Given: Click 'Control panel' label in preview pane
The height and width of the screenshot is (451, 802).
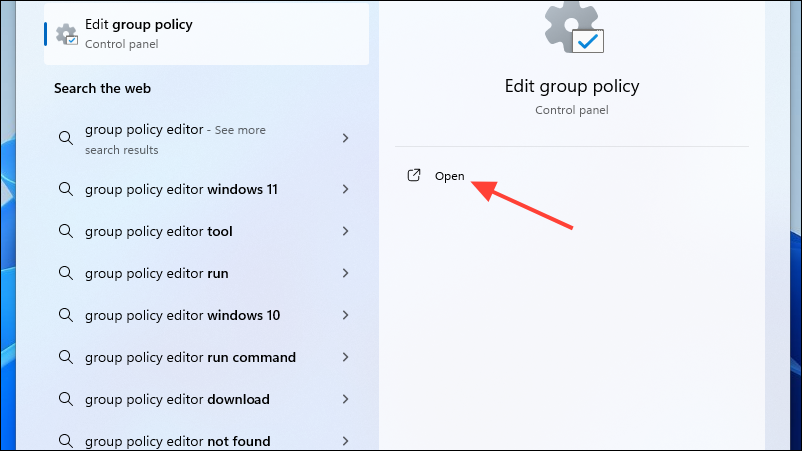Looking at the screenshot, I should (572, 110).
